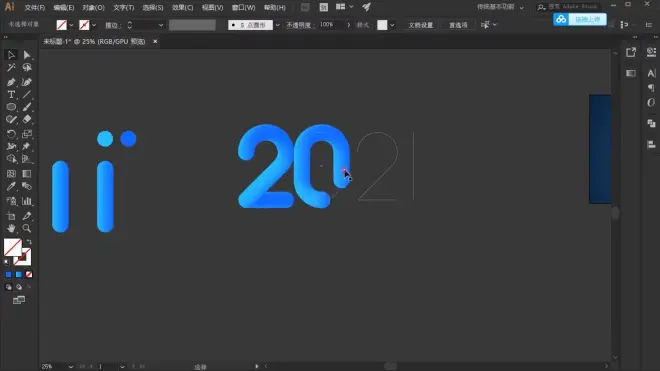Swap fill and stroke colors
The image size is (660, 371).
tap(29, 242)
